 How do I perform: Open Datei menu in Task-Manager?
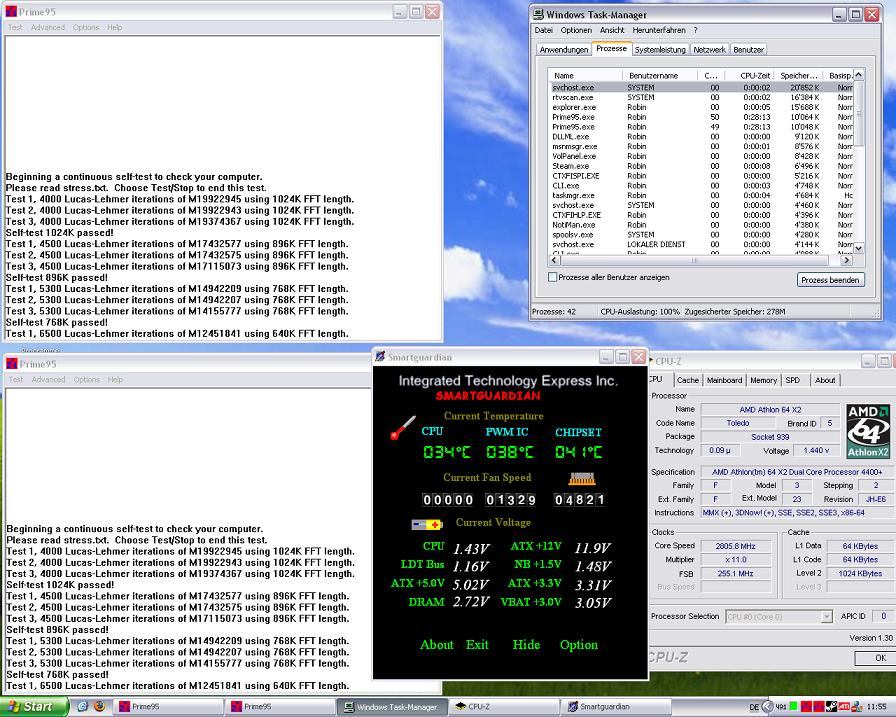(543, 30)
